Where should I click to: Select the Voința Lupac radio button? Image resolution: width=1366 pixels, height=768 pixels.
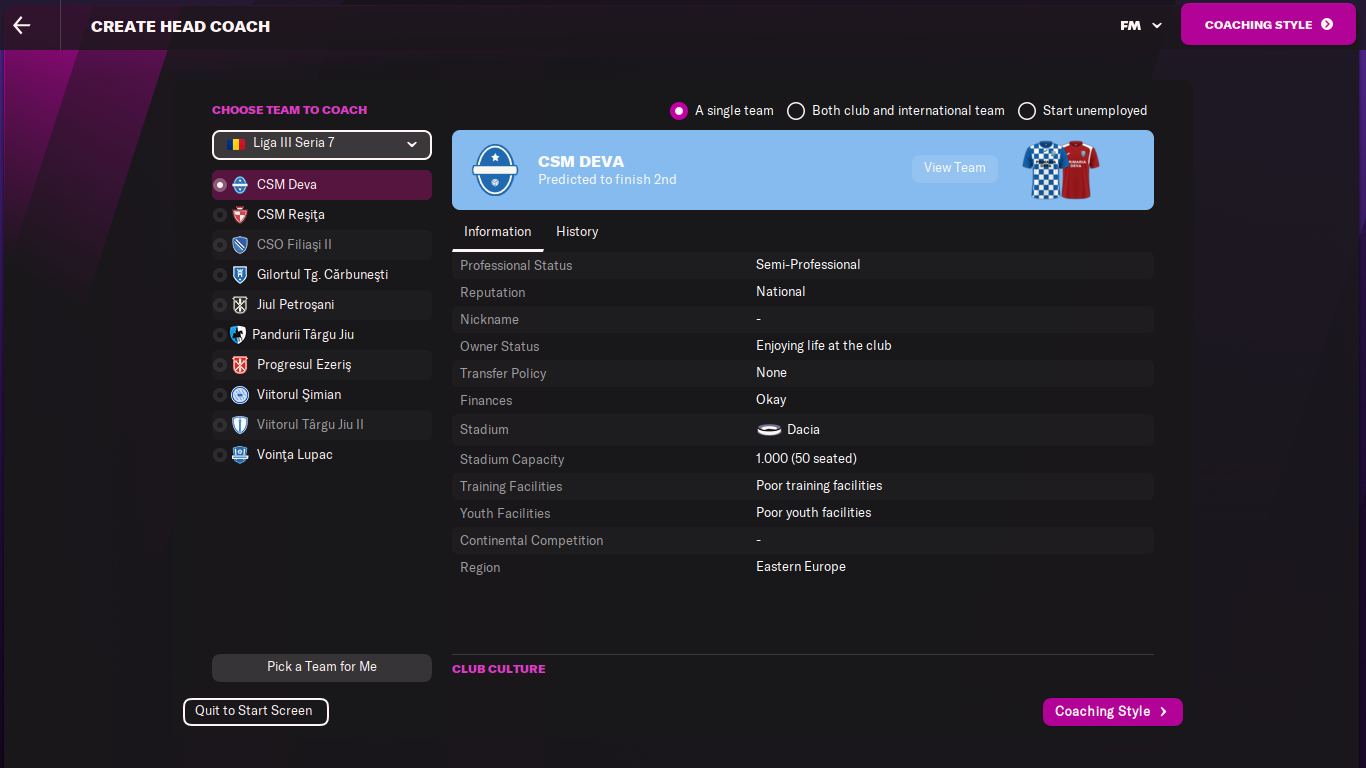[x=220, y=455]
